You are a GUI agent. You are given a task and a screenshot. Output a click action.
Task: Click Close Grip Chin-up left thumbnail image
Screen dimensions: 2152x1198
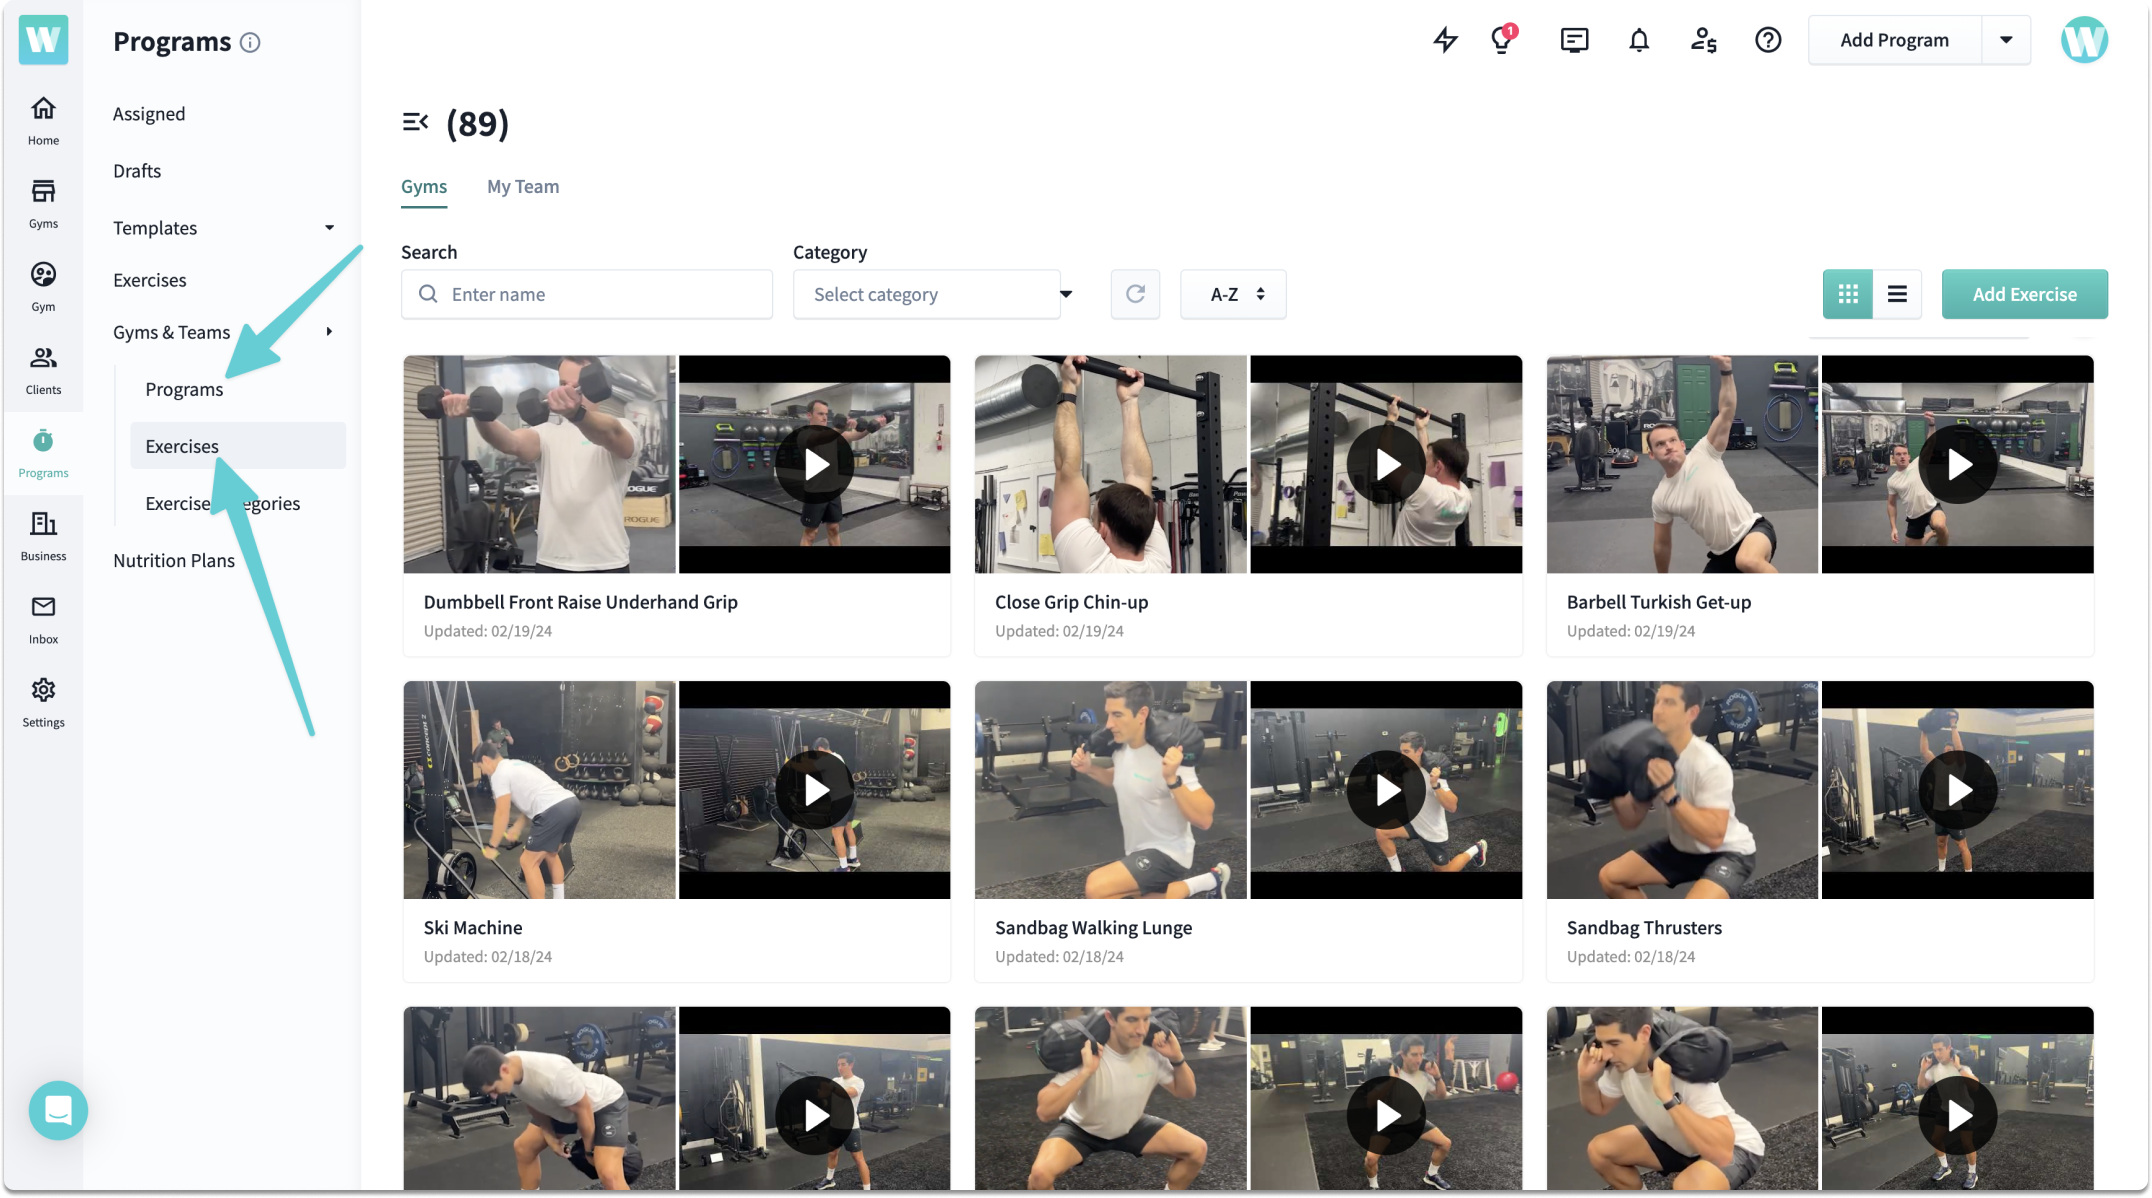coord(1111,464)
